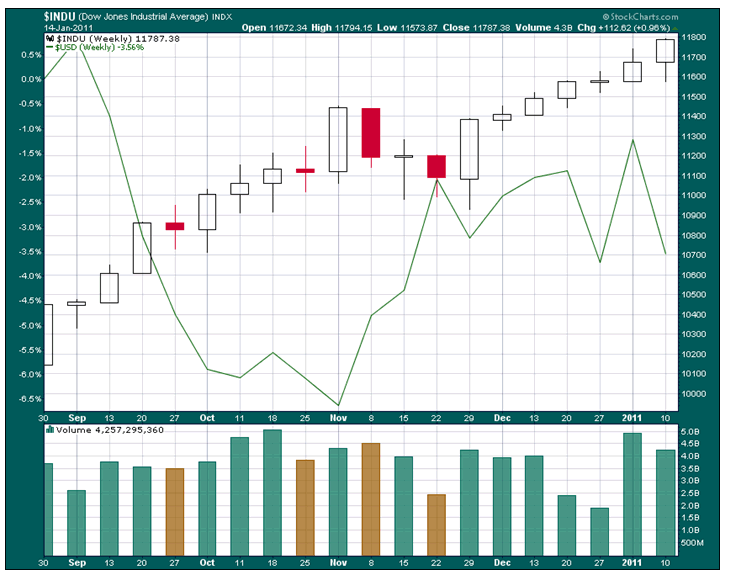Click the tallest green volume bar at Oct 18
This screenshot has width=729, height=573.
point(272,493)
